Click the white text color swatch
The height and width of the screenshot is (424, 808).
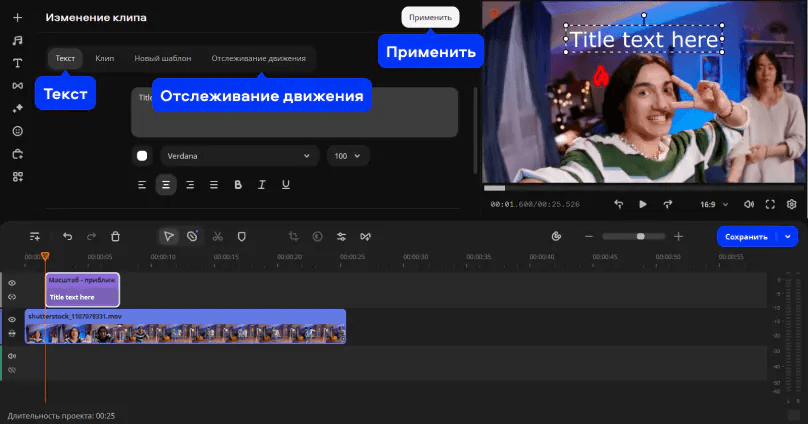click(142, 156)
